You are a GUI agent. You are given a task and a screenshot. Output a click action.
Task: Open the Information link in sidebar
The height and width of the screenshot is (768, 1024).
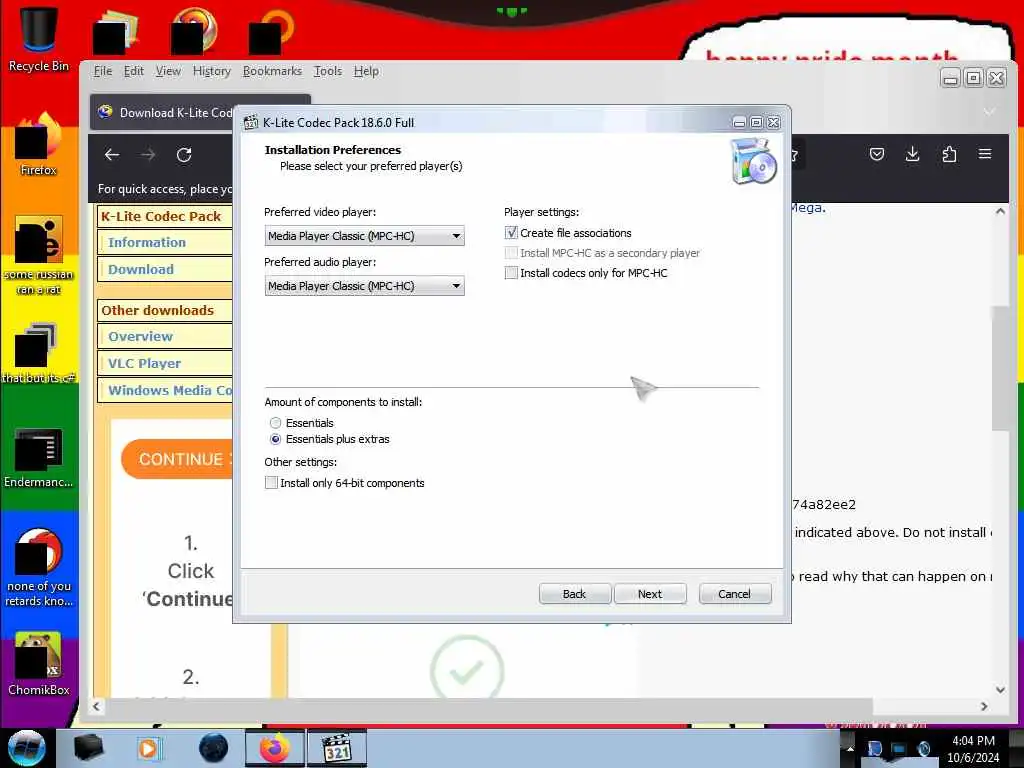click(147, 242)
